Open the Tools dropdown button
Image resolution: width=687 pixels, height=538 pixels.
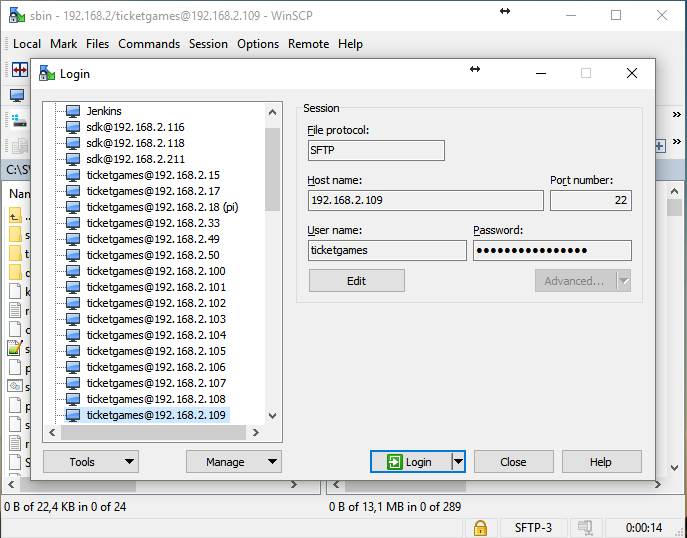click(89, 462)
